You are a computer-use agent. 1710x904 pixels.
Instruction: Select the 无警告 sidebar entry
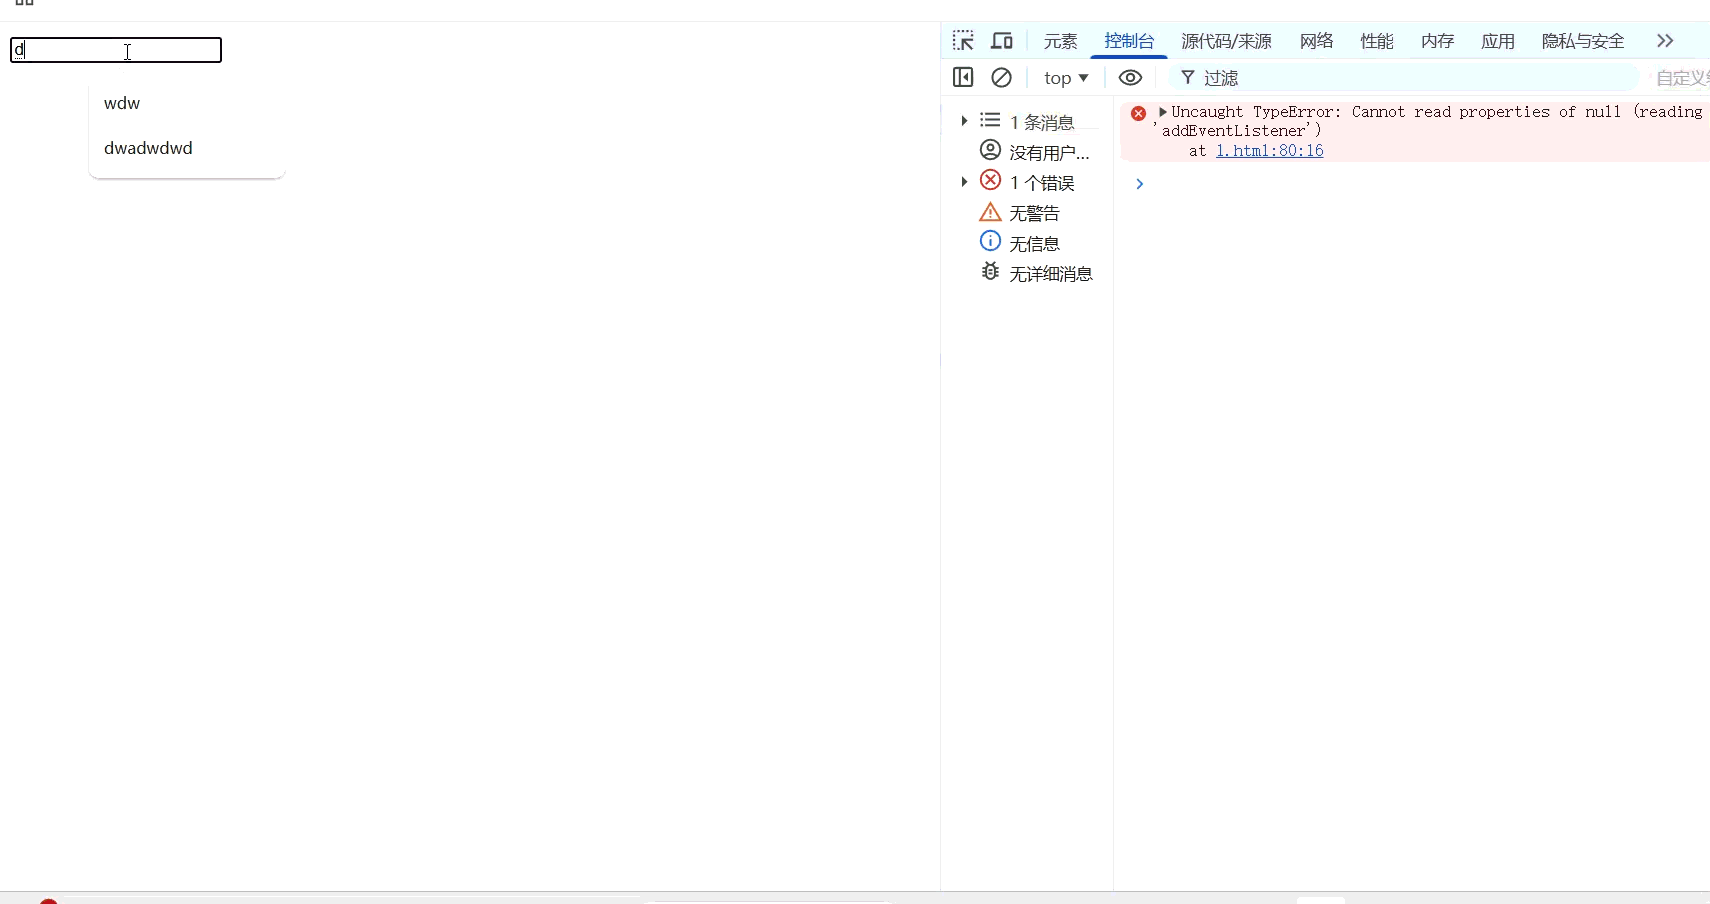click(x=1034, y=213)
